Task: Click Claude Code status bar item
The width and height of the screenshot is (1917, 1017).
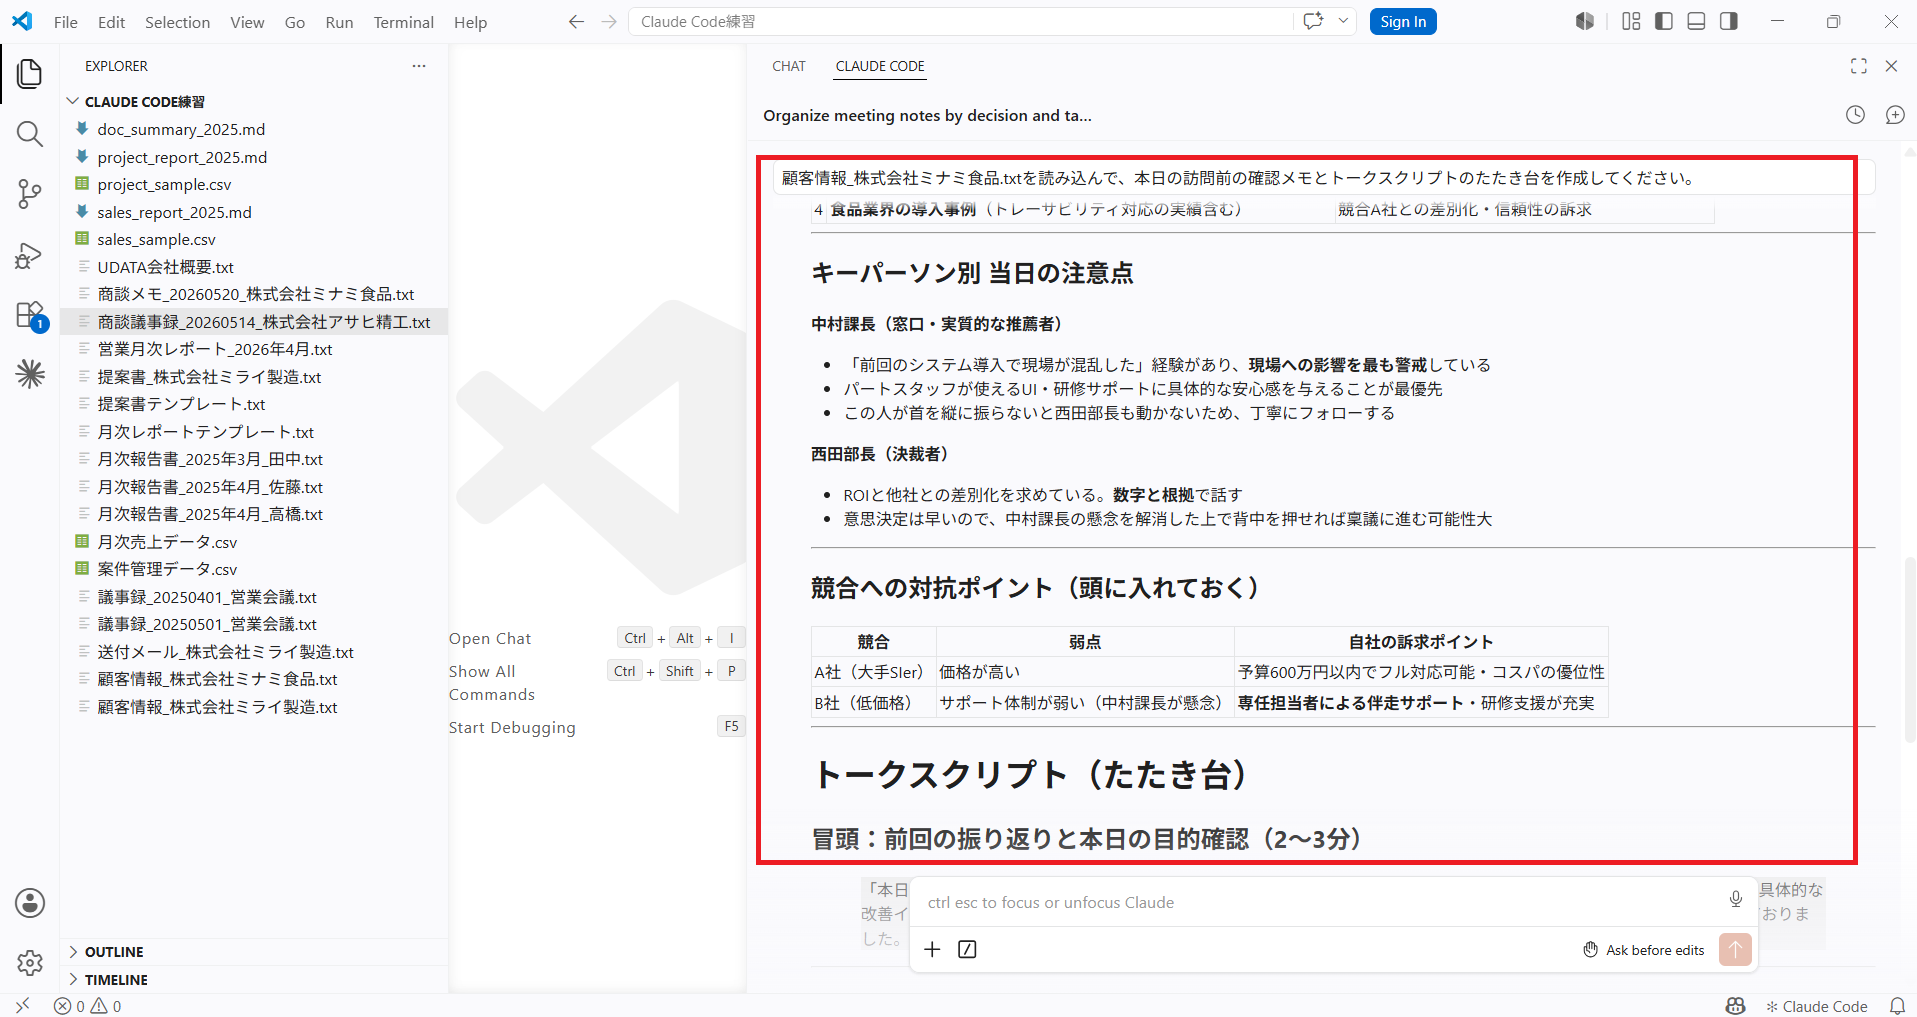Action: 1816,1006
